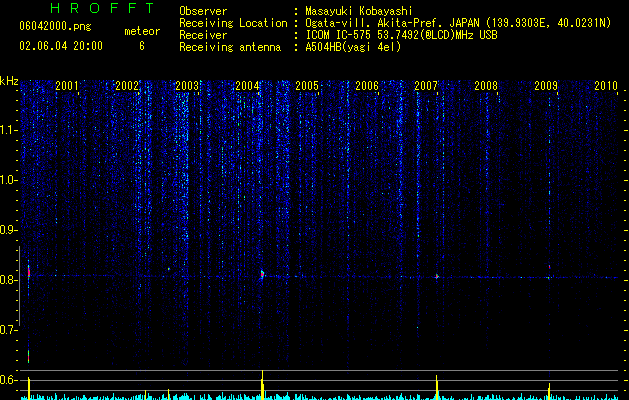Click the meteor count value 6

click(142, 46)
